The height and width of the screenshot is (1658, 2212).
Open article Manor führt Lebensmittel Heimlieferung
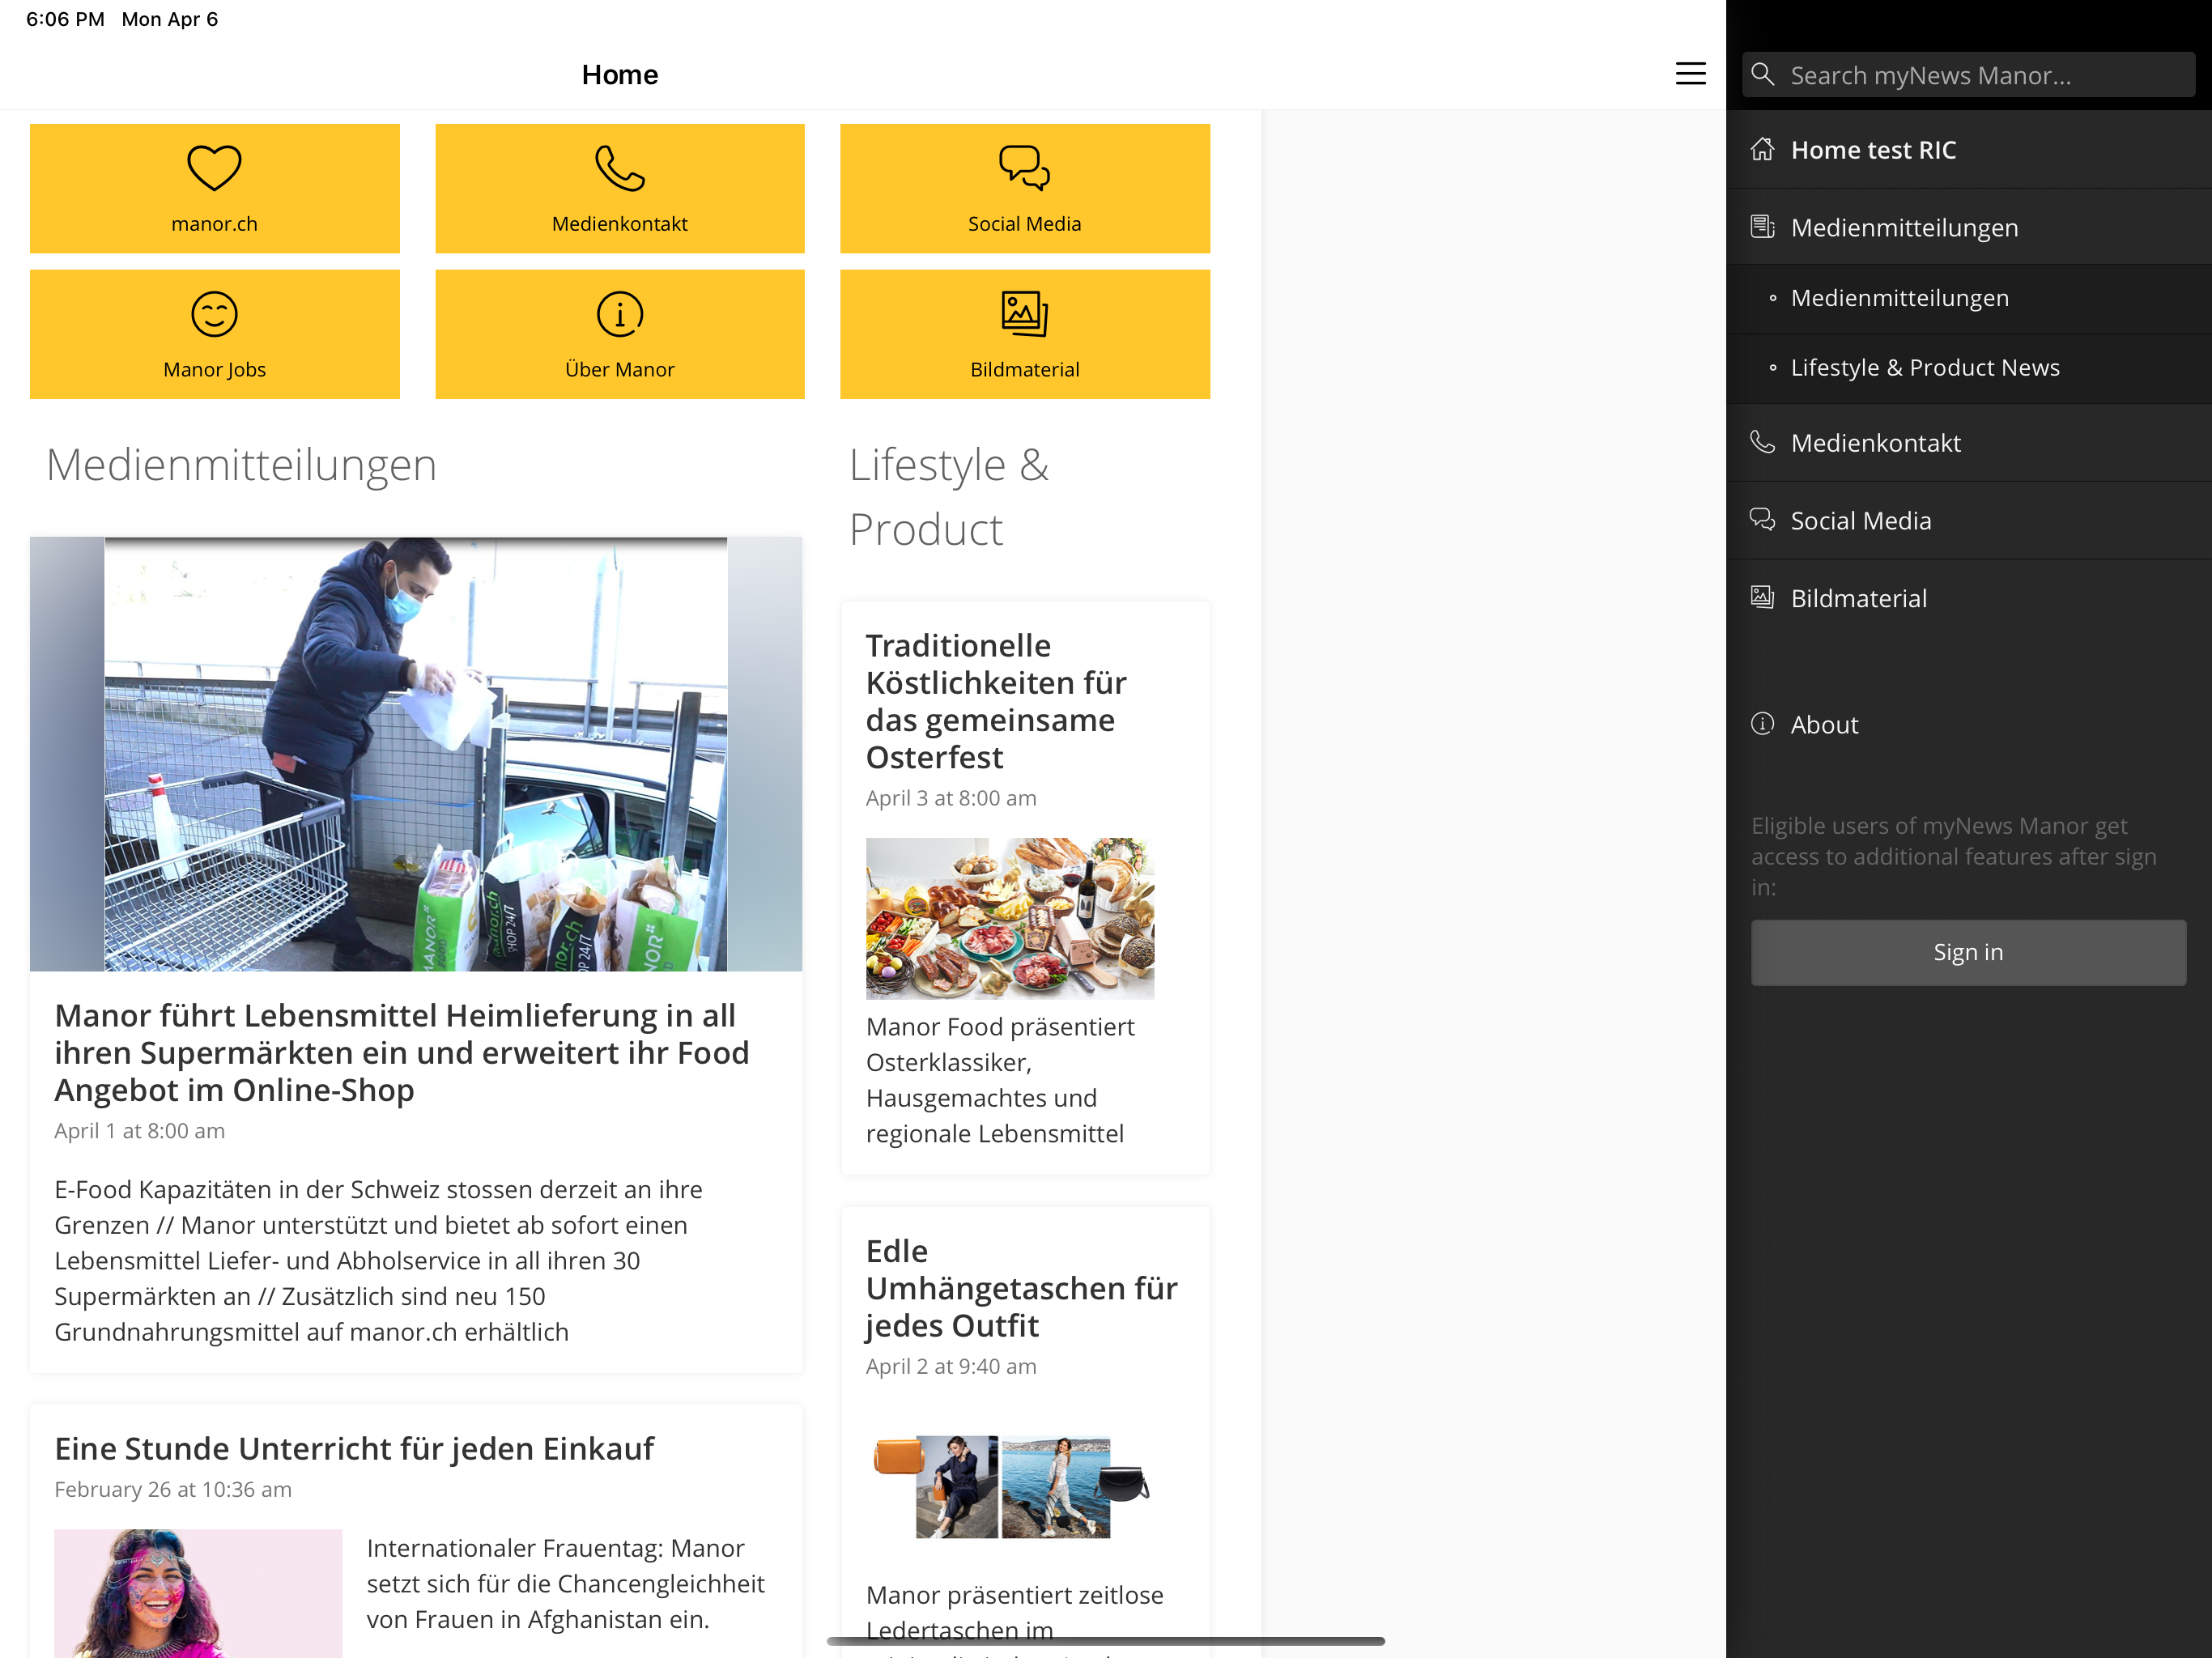[401, 1052]
